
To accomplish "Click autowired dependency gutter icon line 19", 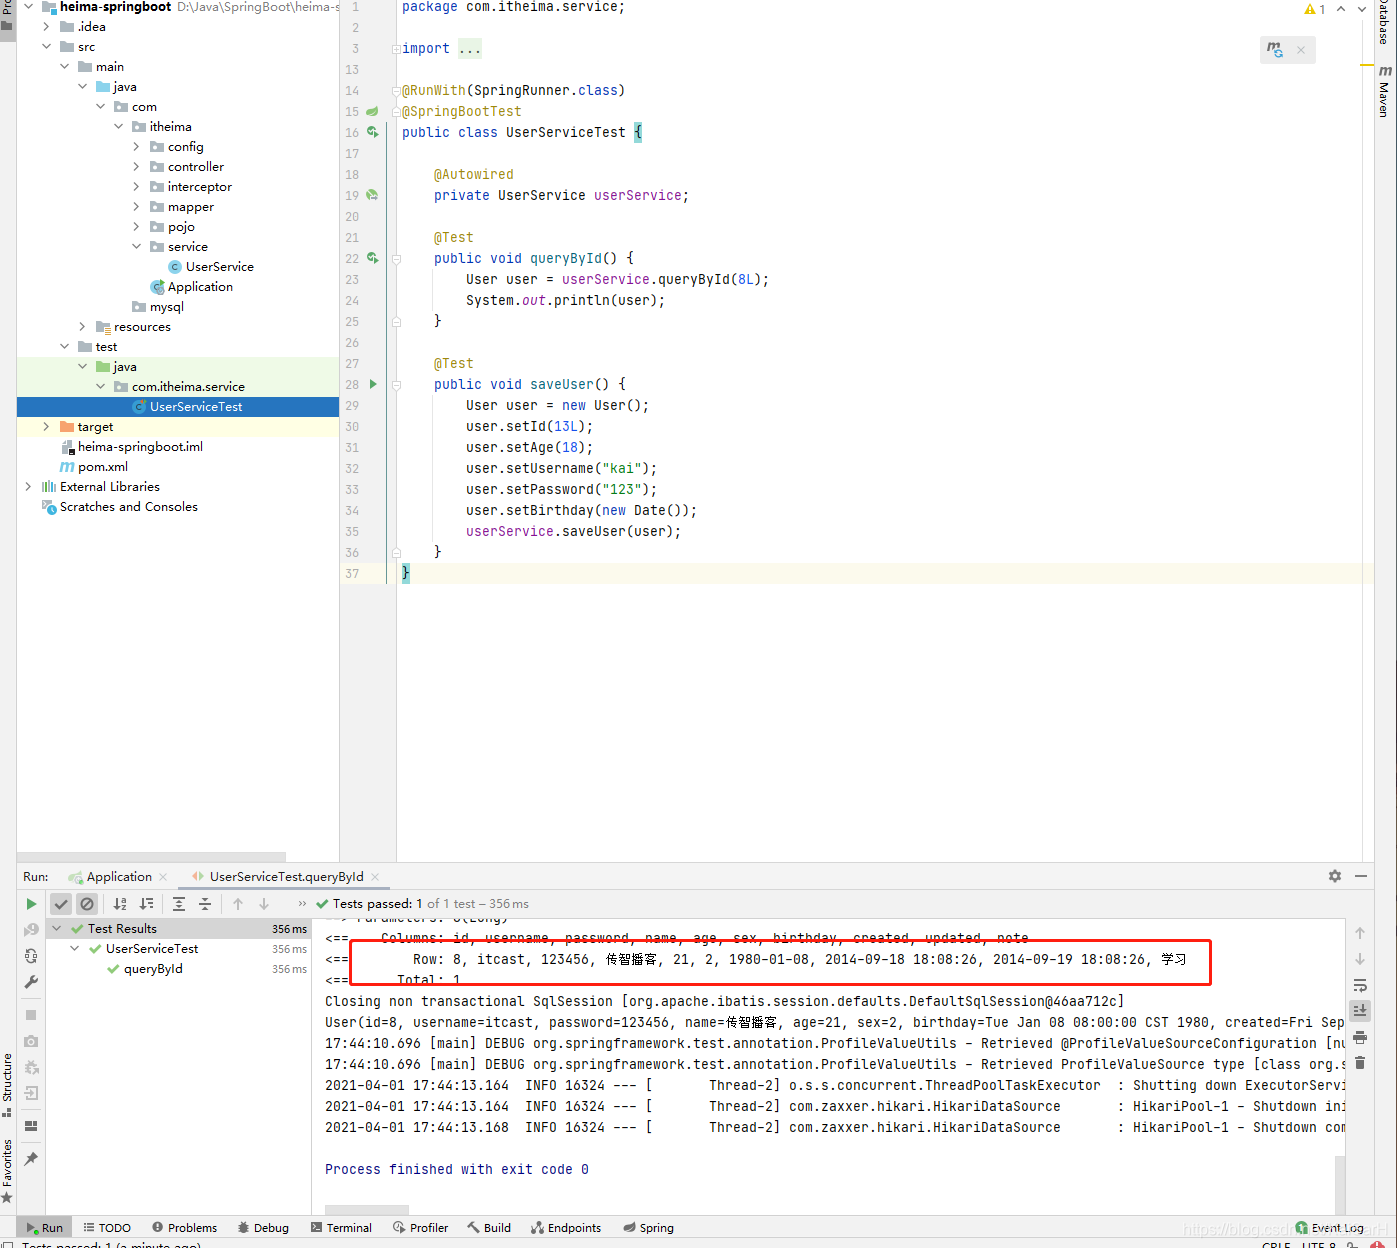I will pyautogui.click(x=372, y=195).
